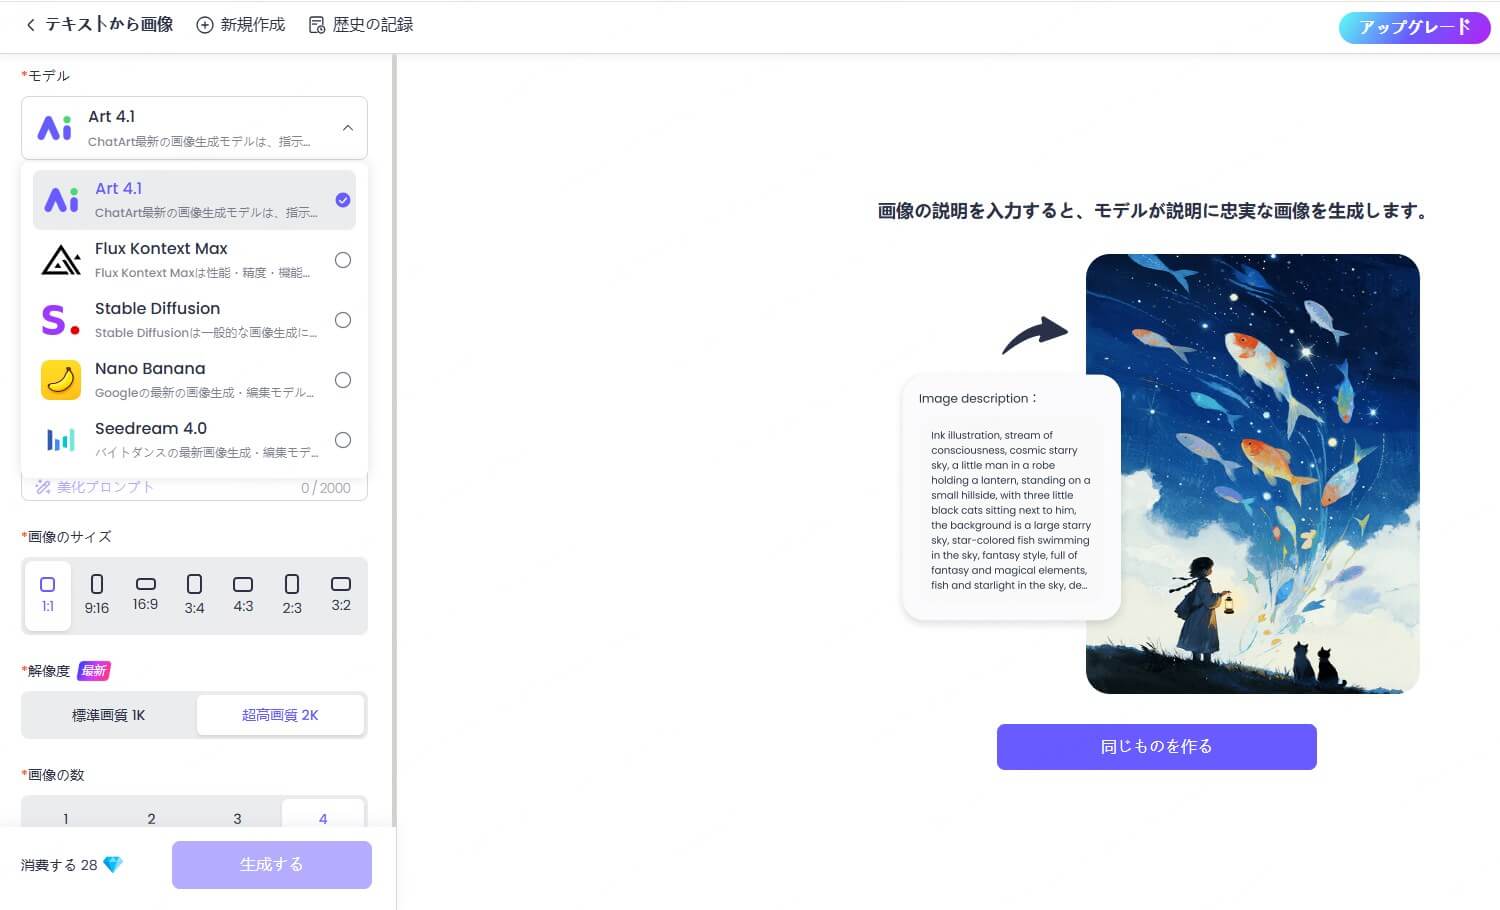
Task: Collapse the model selection dropdown
Action: 347,128
